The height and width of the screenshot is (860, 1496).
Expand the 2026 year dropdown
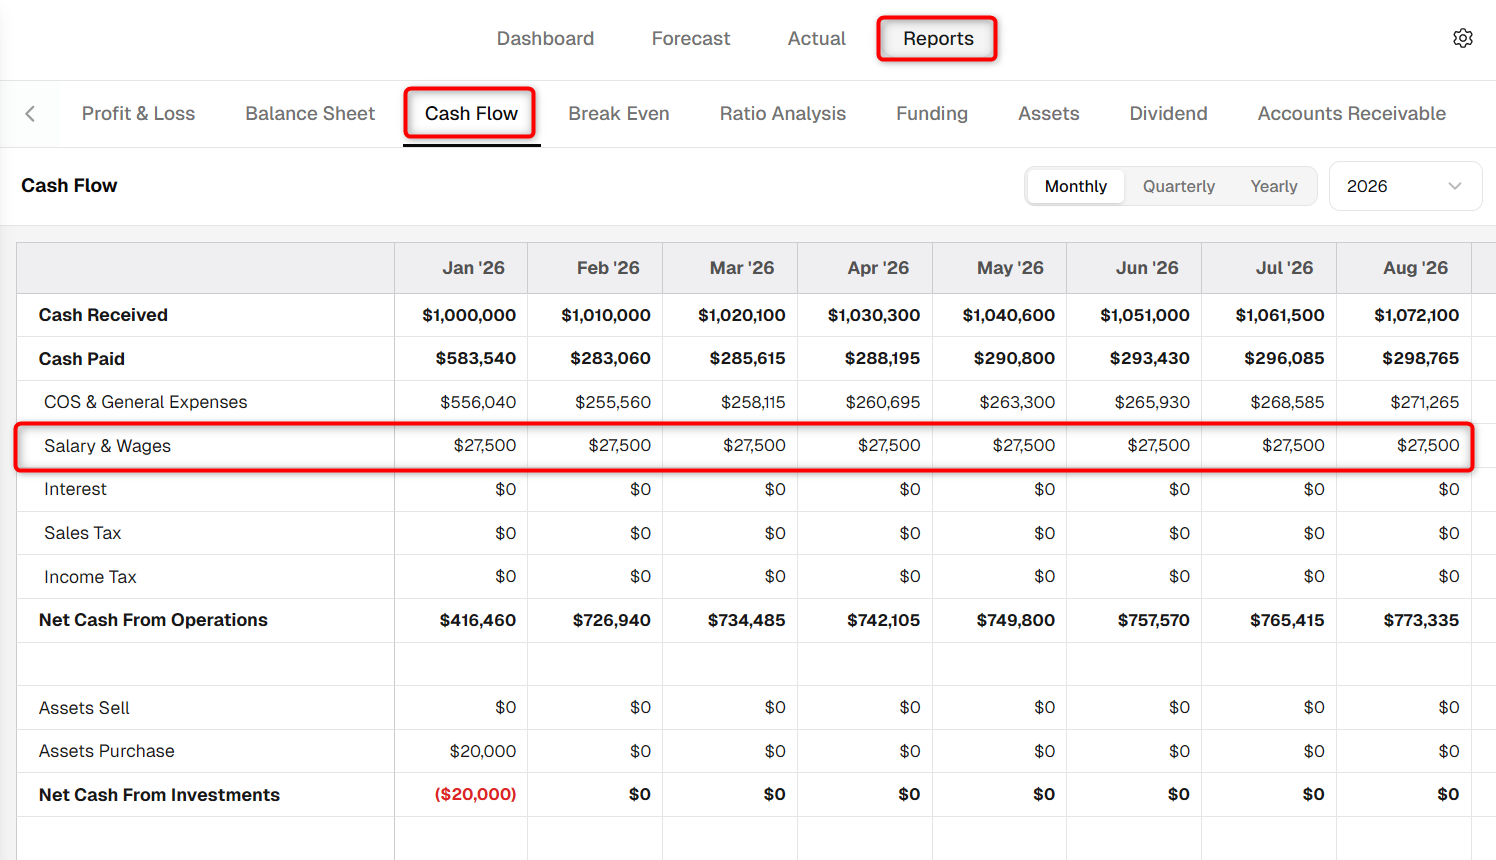(x=1405, y=186)
